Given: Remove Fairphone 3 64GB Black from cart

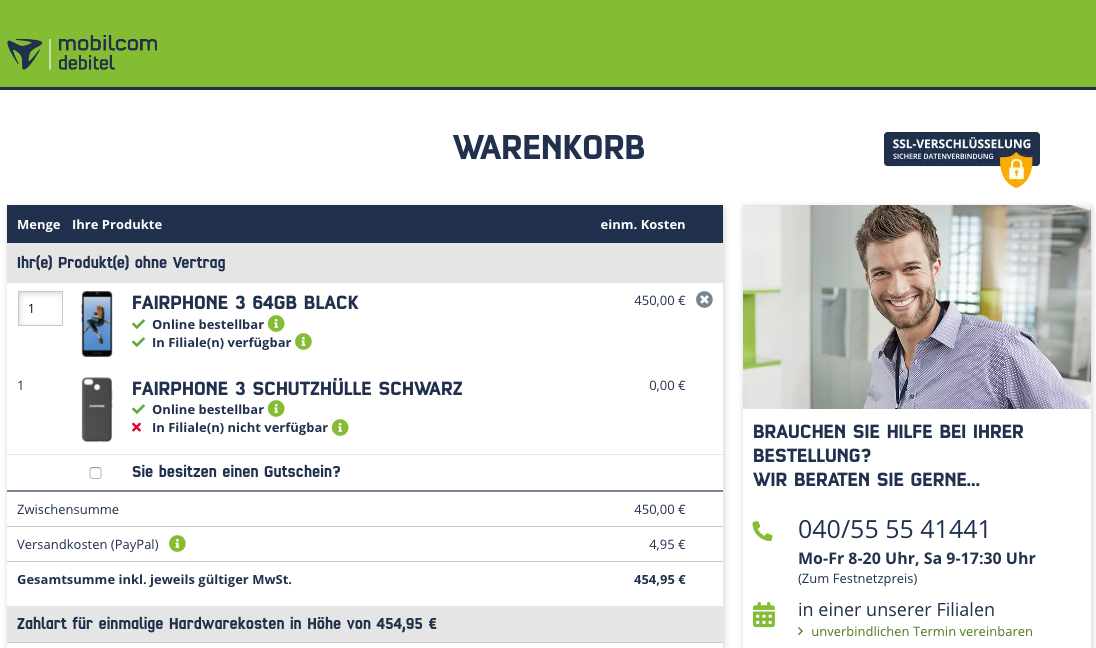Looking at the screenshot, I should click(705, 300).
